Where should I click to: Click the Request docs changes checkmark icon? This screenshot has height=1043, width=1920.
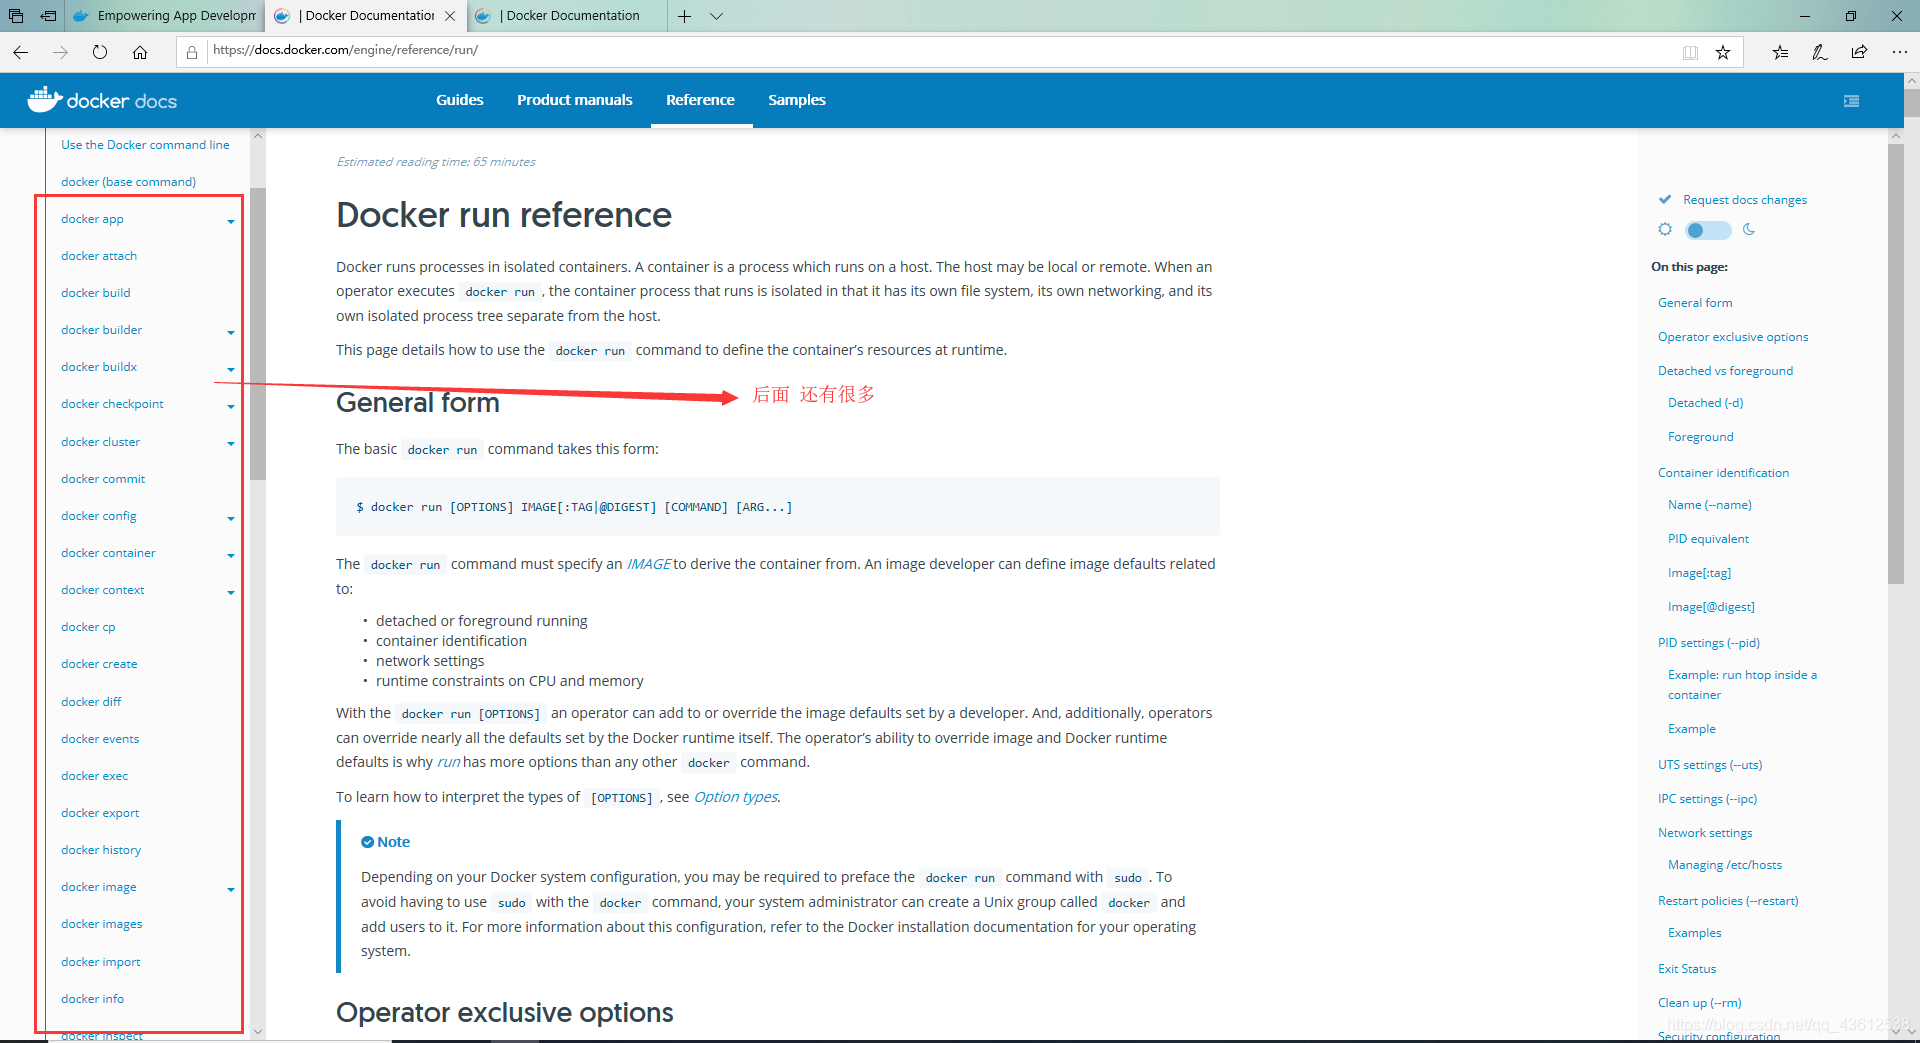tap(1665, 199)
